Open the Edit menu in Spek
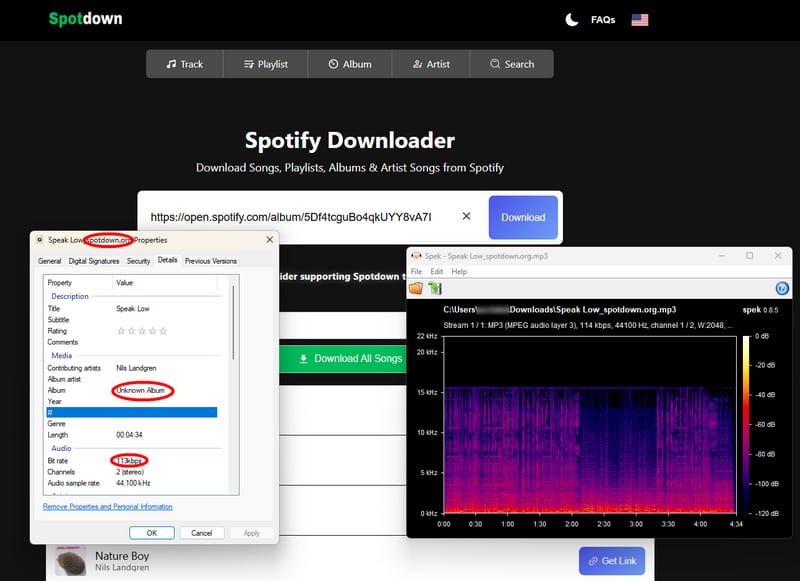Viewport: 800px width, 581px height. coord(436,271)
